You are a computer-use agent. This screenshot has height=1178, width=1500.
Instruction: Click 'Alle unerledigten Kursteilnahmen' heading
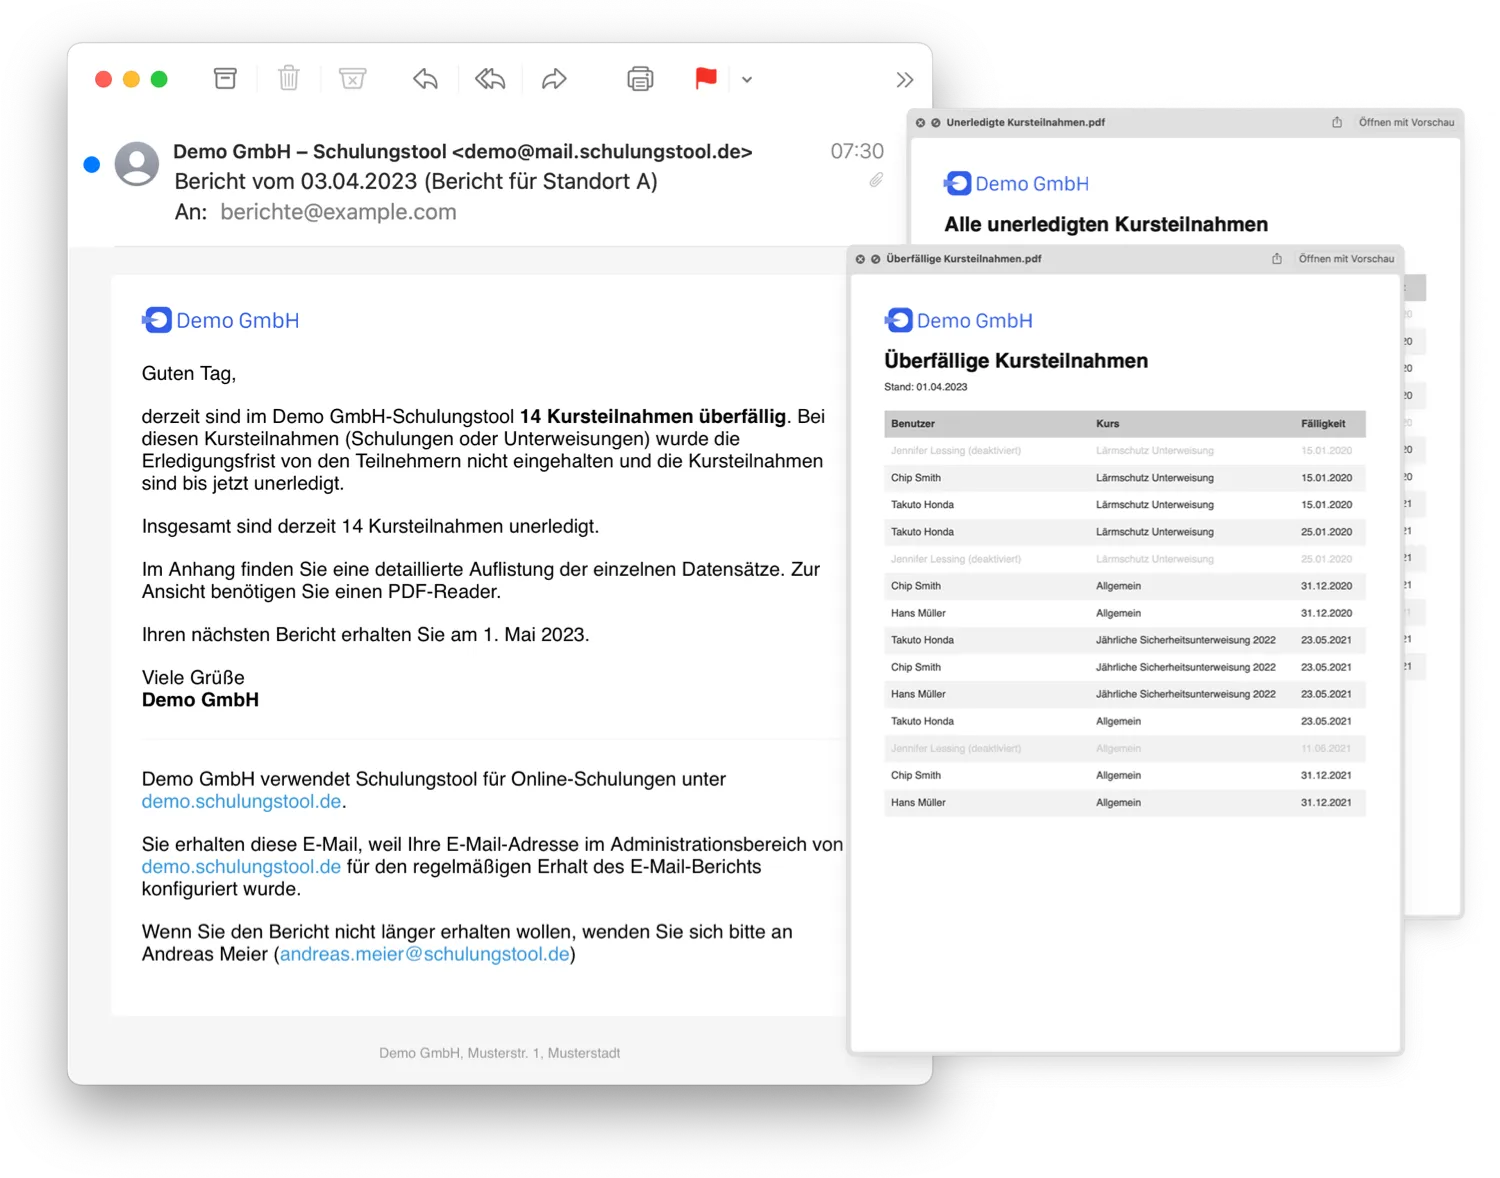tap(1106, 224)
